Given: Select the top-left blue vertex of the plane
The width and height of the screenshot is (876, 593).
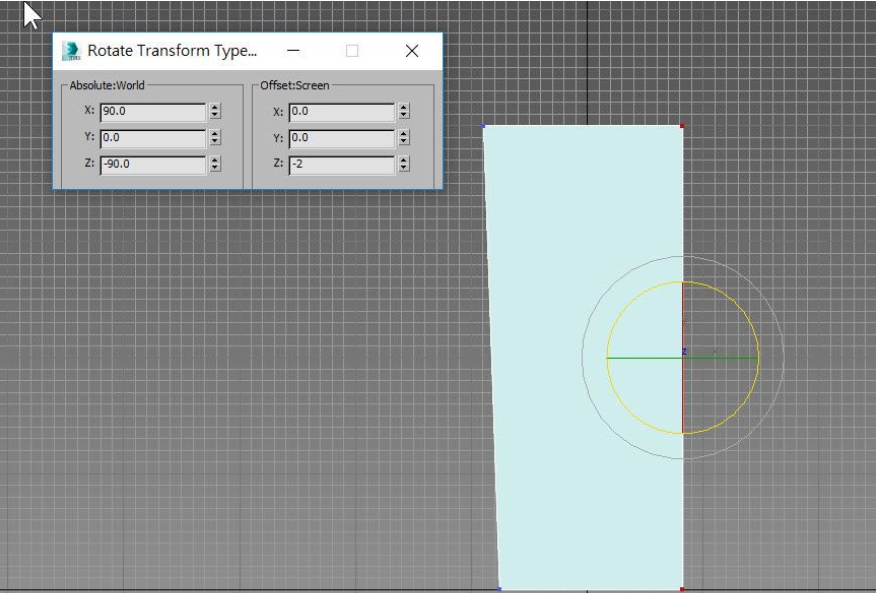Looking at the screenshot, I should (484, 126).
